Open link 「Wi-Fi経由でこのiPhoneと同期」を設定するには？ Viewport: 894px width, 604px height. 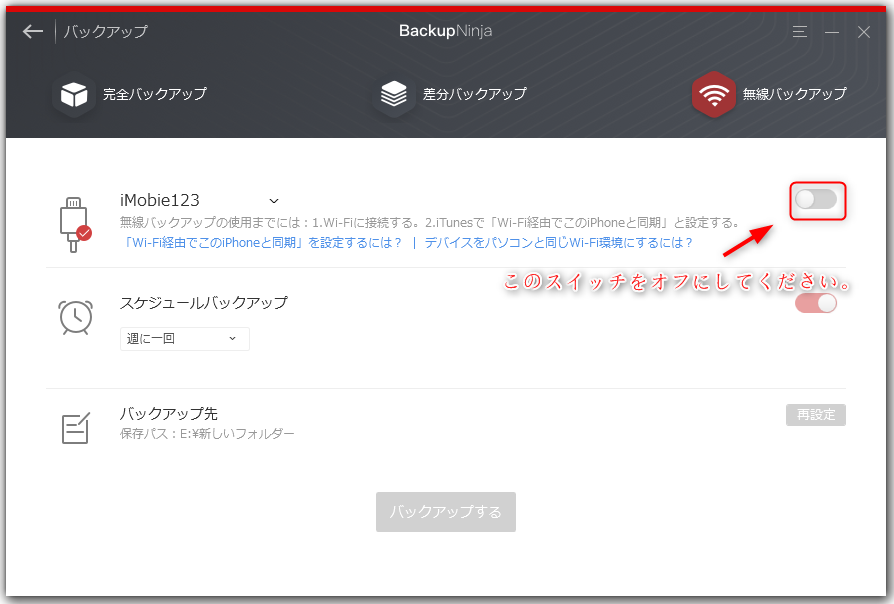(x=261, y=243)
